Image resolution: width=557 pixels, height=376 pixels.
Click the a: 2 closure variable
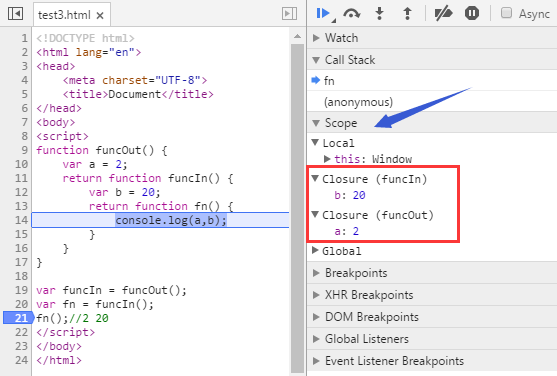pyautogui.click(x=347, y=231)
